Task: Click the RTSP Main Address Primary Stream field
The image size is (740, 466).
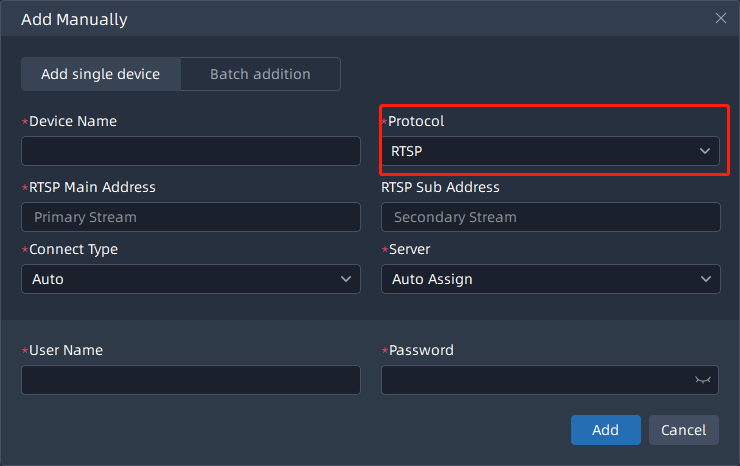Action: pyautogui.click(x=190, y=217)
